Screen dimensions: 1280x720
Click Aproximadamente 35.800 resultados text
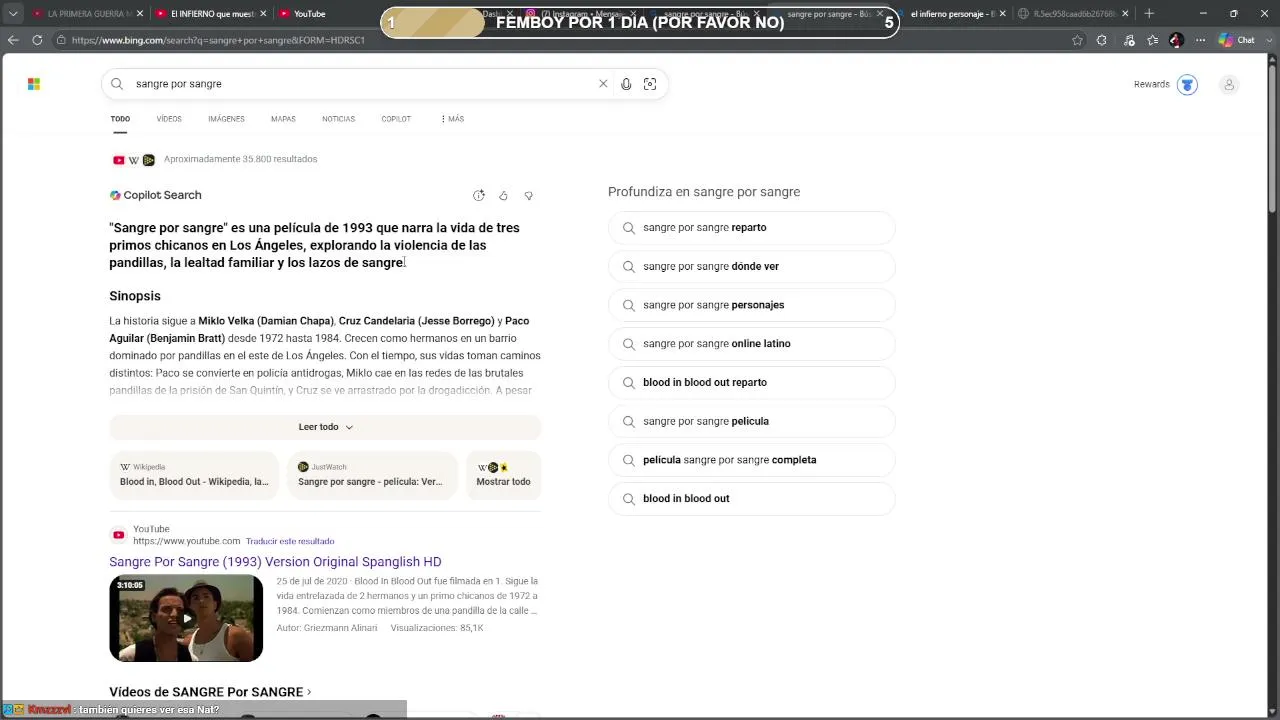click(x=240, y=160)
